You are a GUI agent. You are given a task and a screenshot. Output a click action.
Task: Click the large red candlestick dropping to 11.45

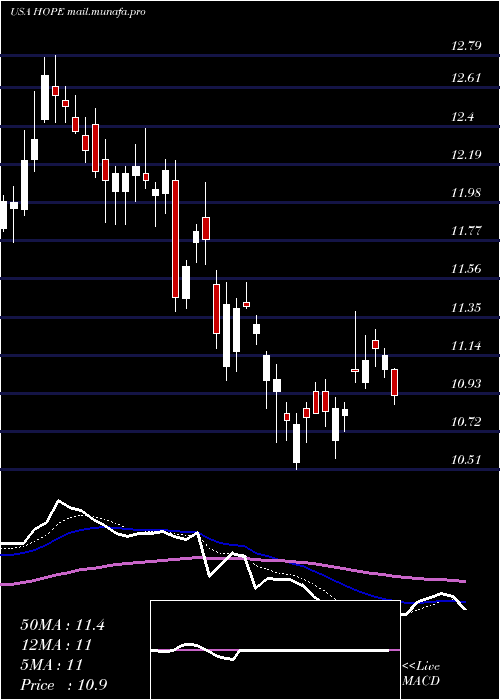pos(176,239)
